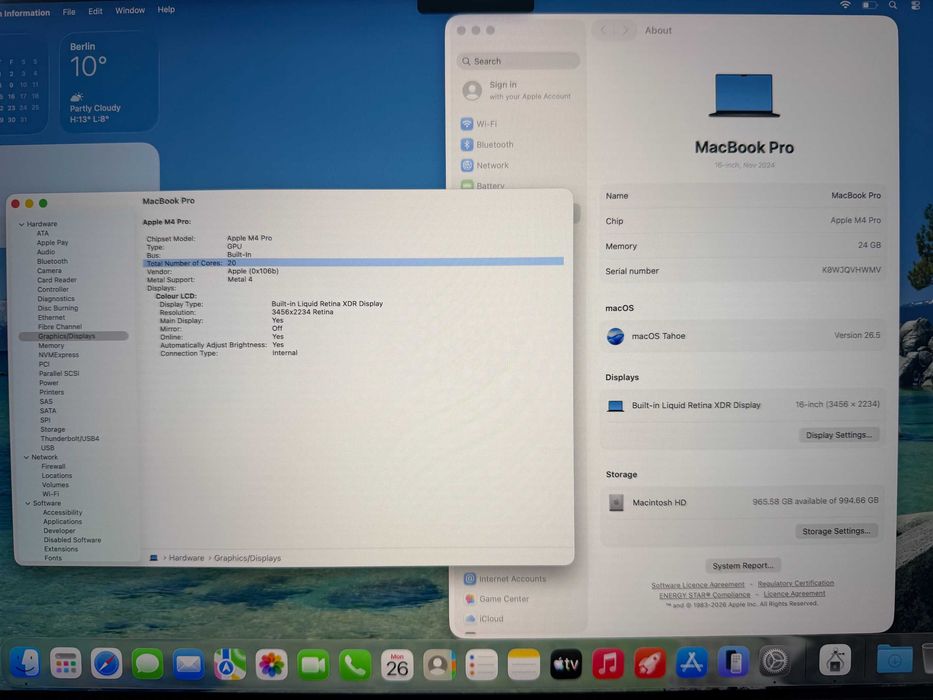Collapse the Hardware section in System Information
The height and width of the screenshot is (700, 933).
[21, 224]
